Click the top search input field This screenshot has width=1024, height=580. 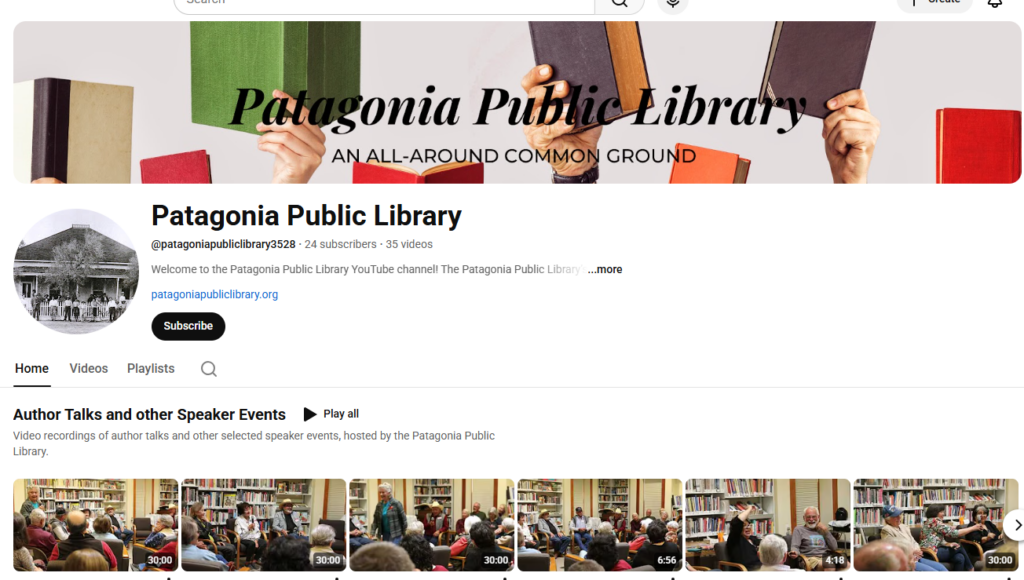click(384, 4)
